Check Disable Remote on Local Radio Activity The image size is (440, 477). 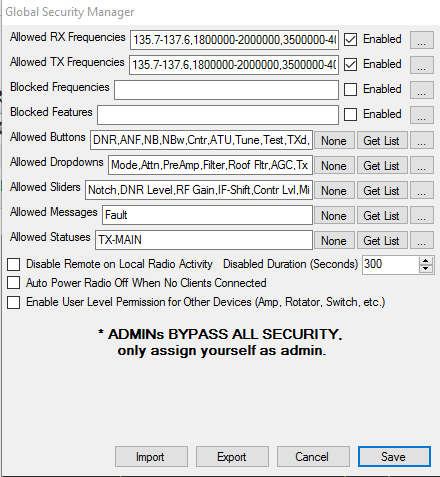(13, 264)
